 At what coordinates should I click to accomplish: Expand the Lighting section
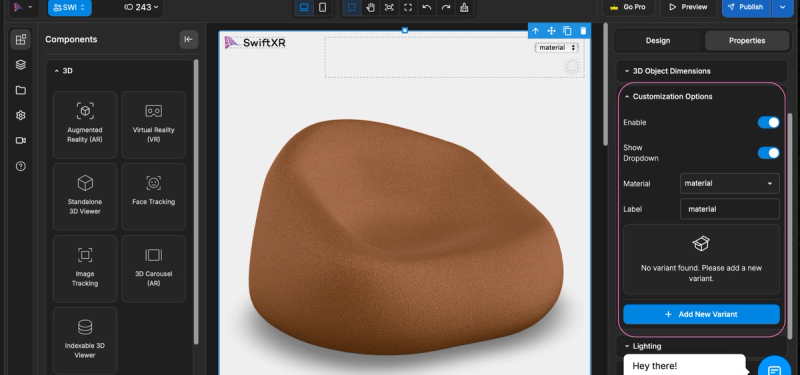pos(702,346)
